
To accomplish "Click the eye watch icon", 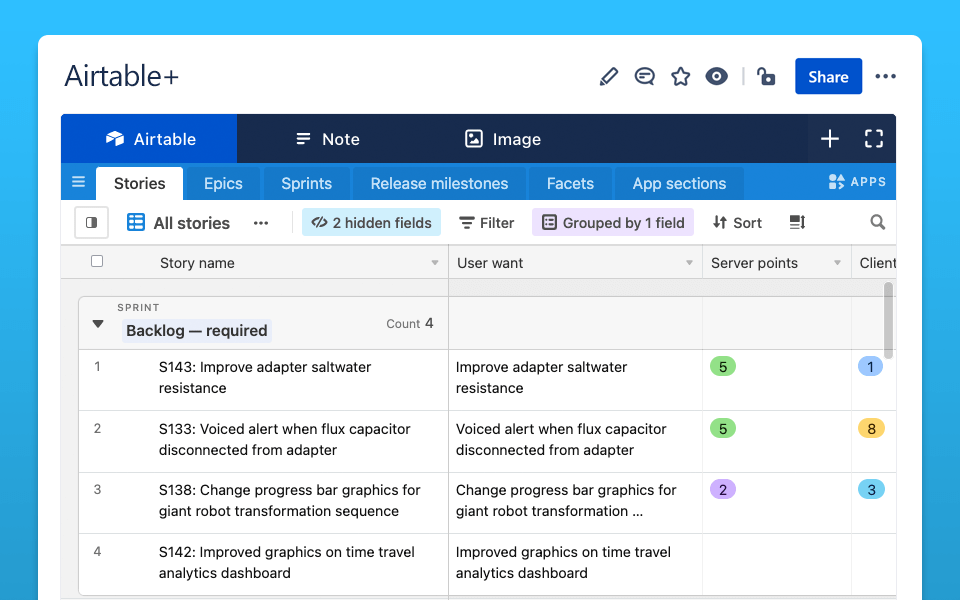I will coord(716,76).
